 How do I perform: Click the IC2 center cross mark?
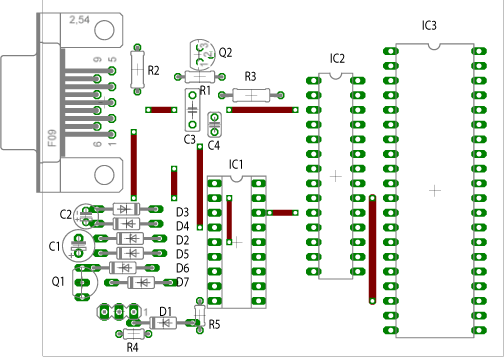coord(336,176)
